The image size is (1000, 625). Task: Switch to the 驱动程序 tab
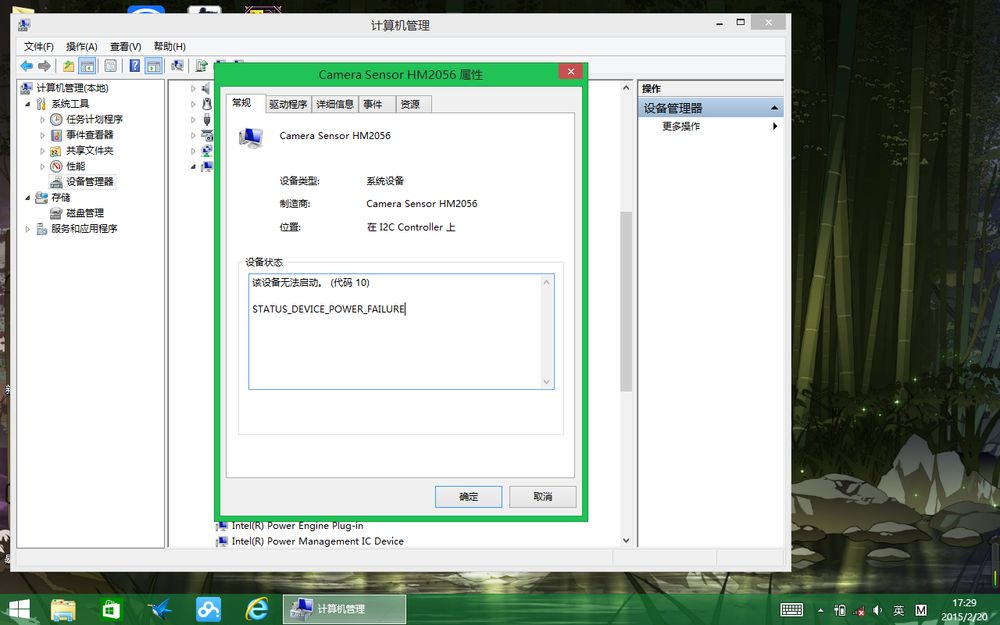288,104
